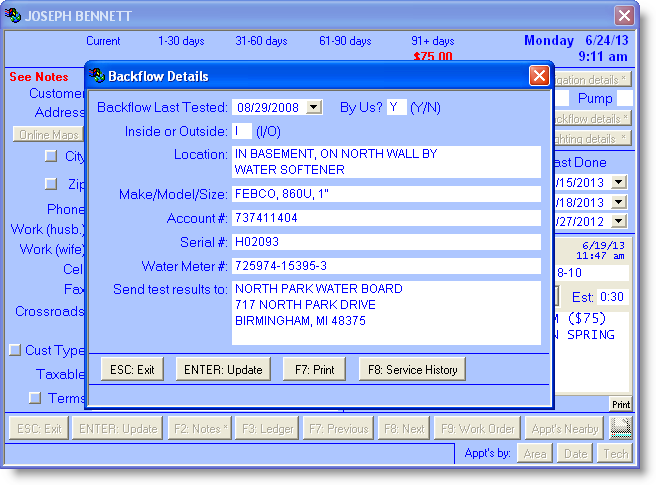Toggle the Zip checkbox
This screenshot has width=656, height=485.
(x=51, y=183)
